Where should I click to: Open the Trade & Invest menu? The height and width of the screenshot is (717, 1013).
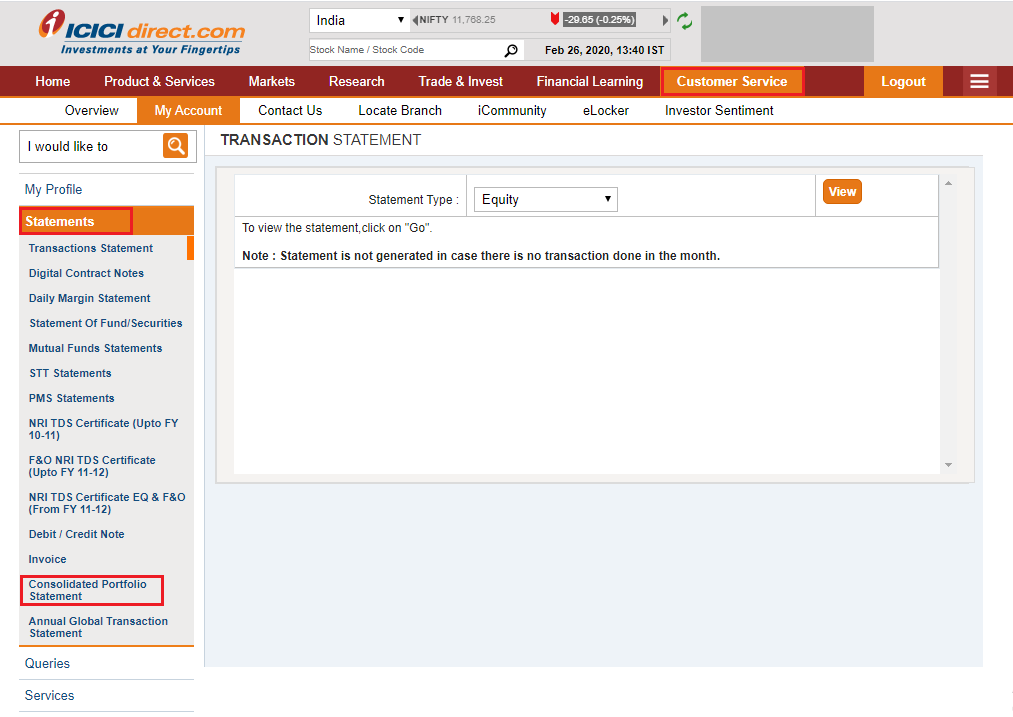pos(461,81)
